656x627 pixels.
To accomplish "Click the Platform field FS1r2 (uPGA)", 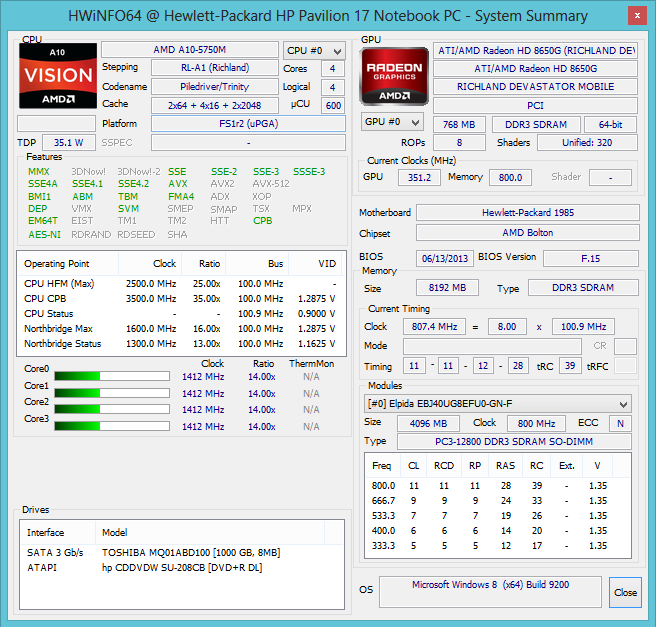I will (x=249, y=124).
